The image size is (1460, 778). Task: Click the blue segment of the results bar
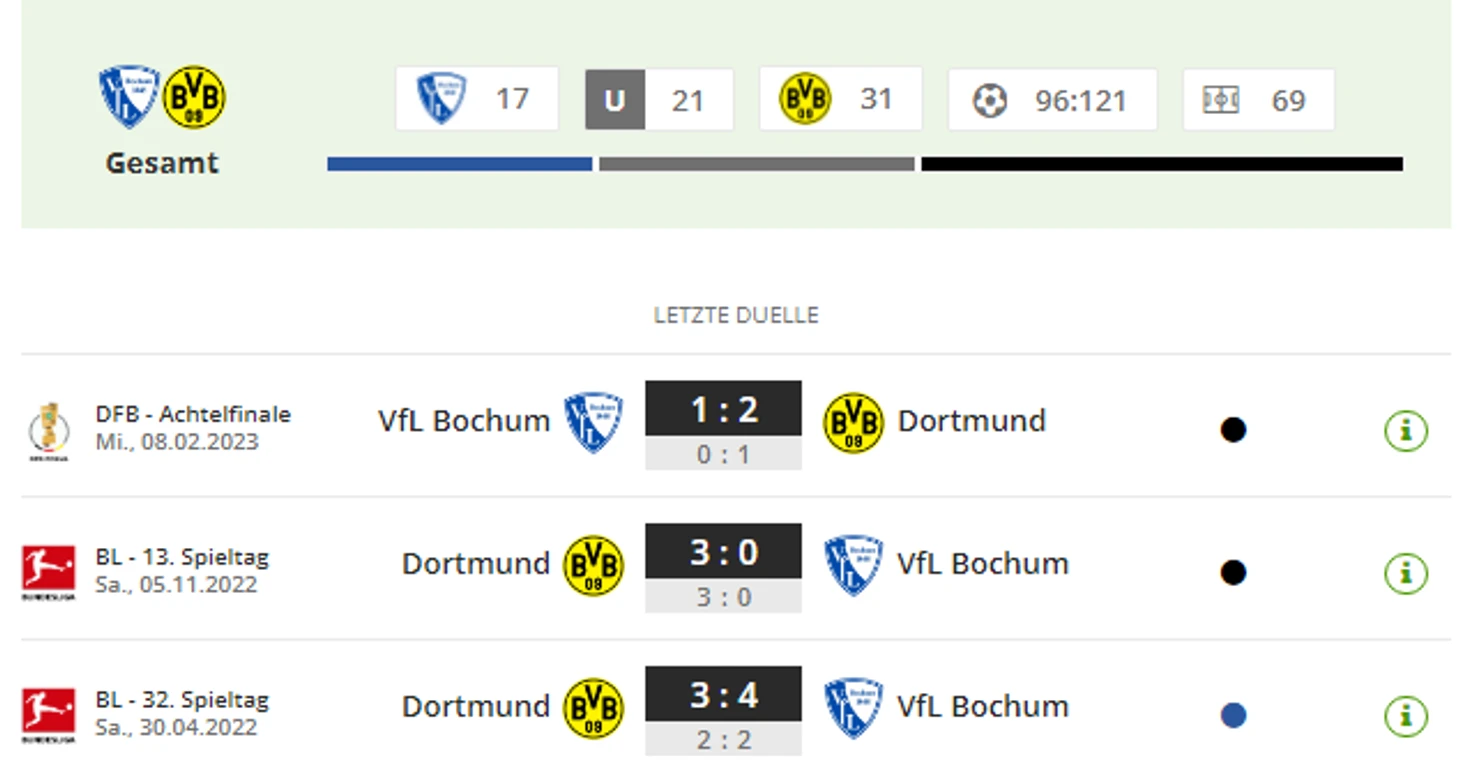(459, 164)
